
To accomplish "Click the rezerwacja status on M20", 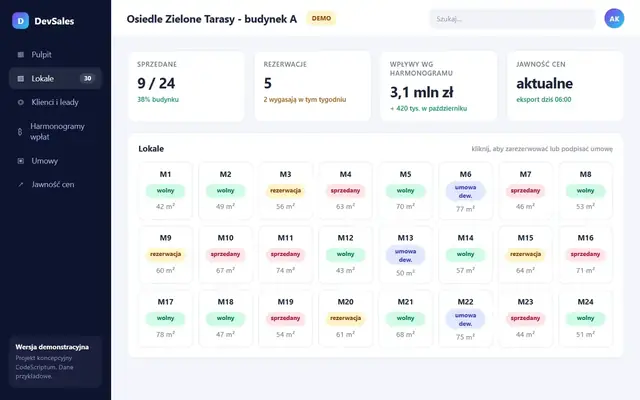I will coord(345,318).
